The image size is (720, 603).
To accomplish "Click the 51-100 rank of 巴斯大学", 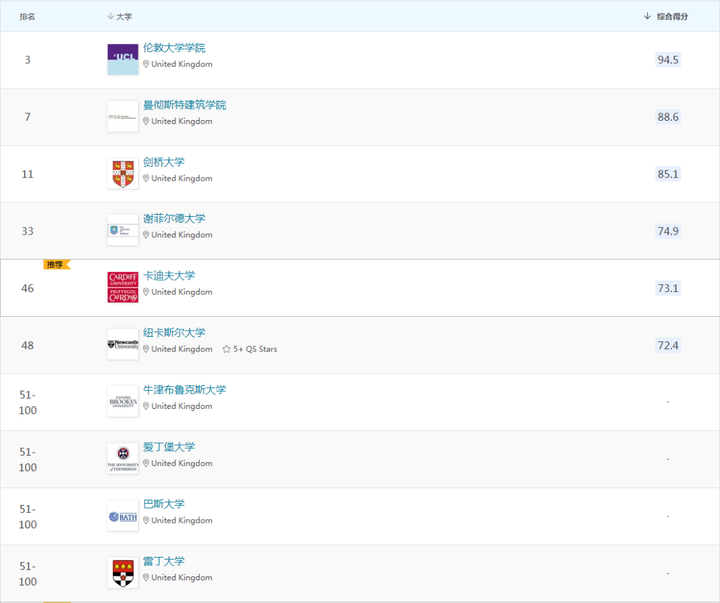I will [x=28, y=517].
